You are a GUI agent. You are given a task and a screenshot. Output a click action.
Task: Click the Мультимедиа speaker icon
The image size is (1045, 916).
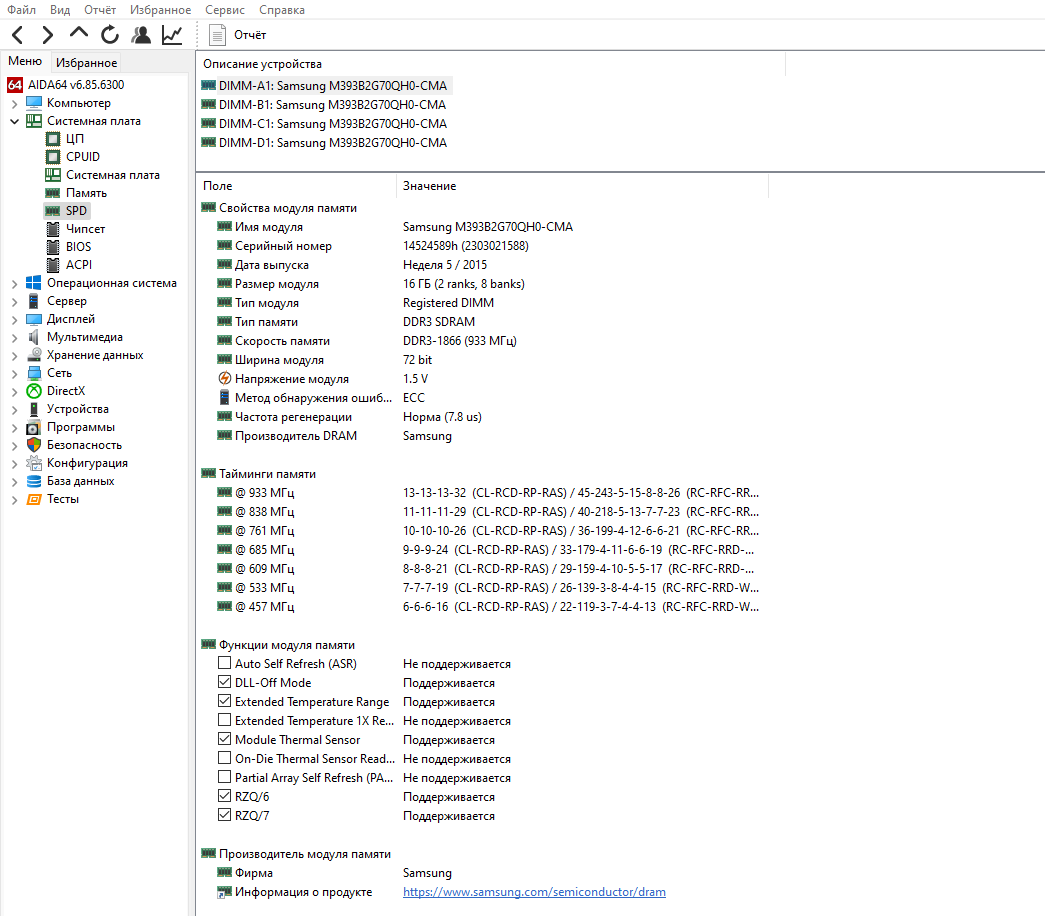[x=33, y=337]
